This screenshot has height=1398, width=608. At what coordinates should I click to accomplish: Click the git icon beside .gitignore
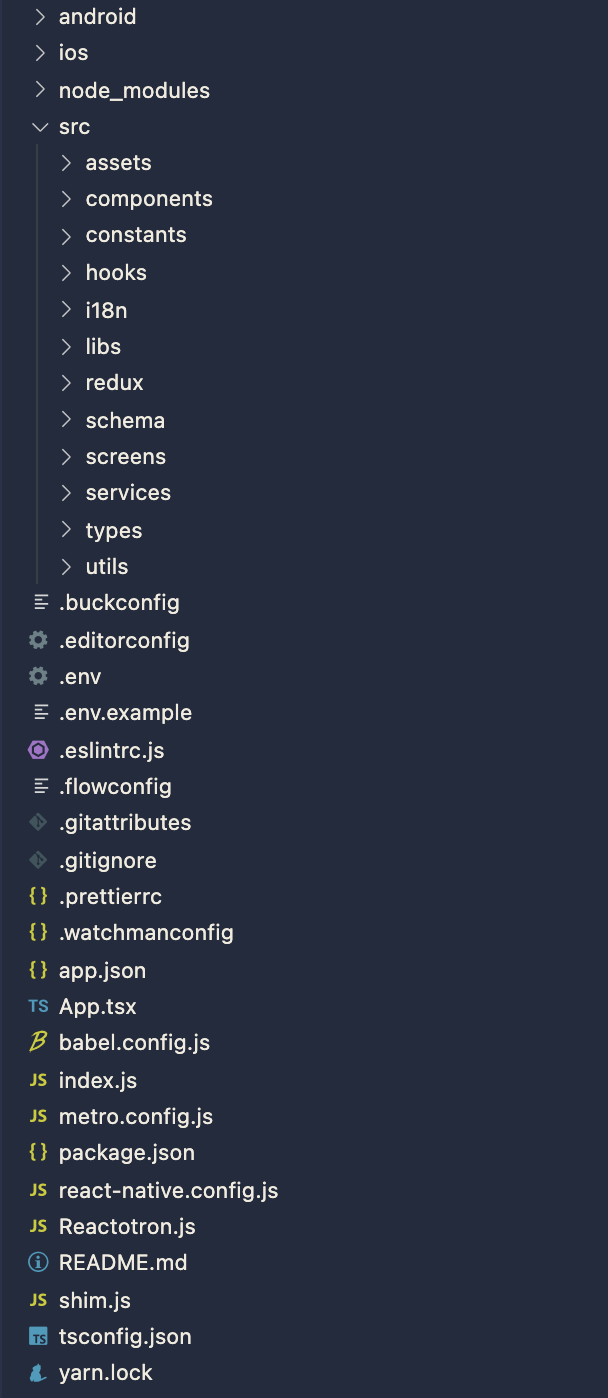point(38,860)
